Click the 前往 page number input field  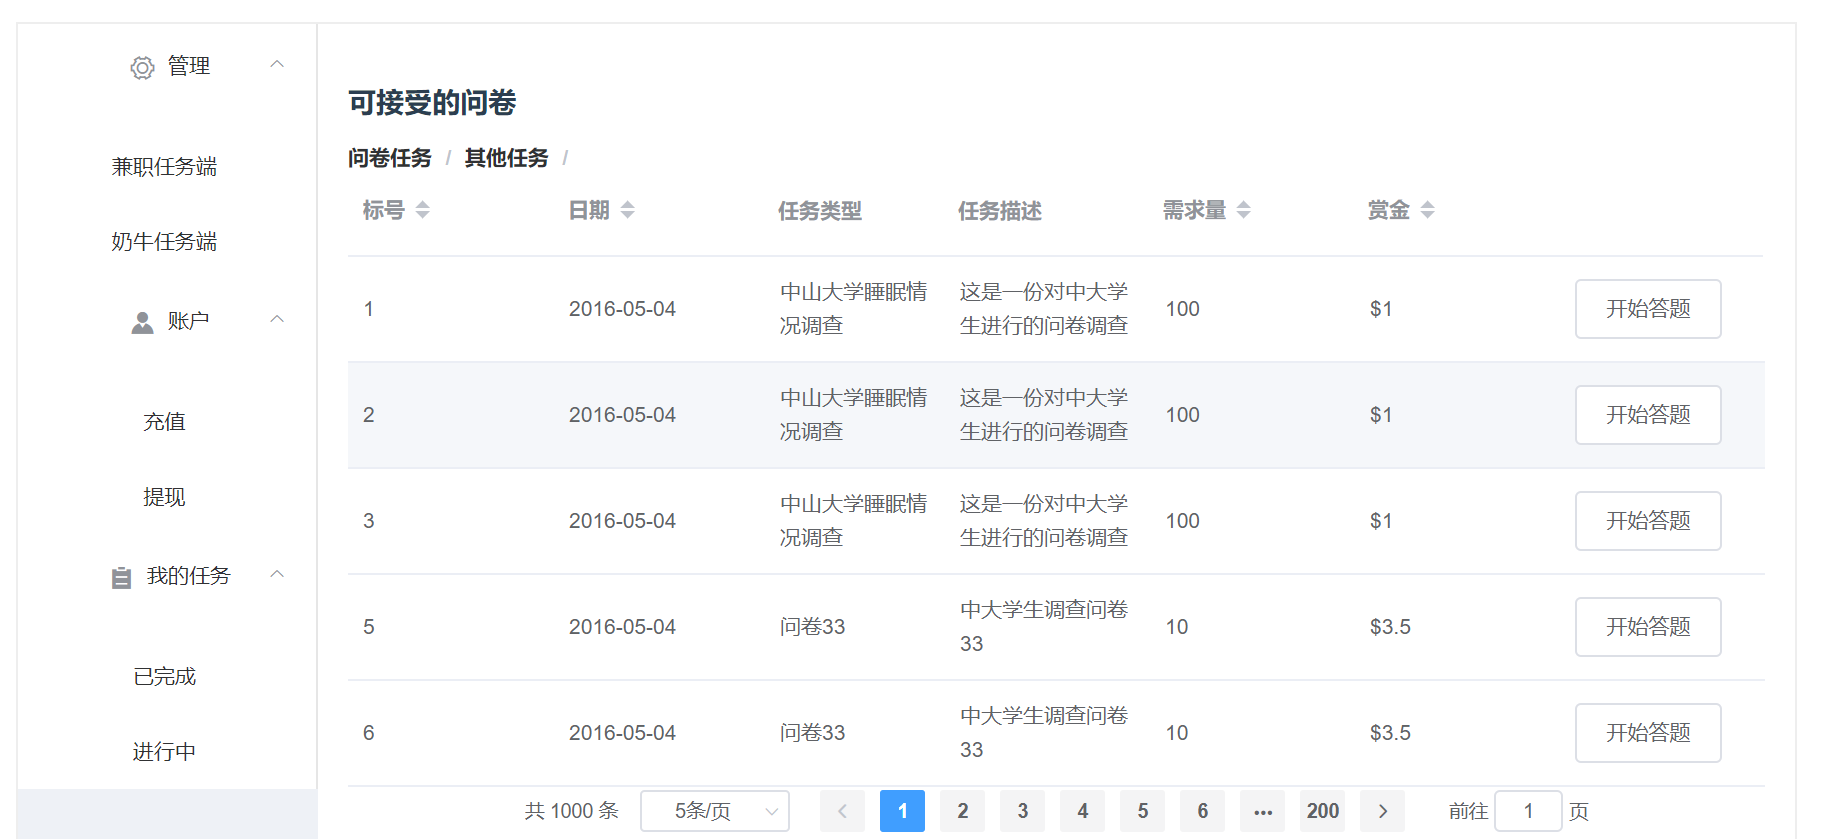[1528, 811]
